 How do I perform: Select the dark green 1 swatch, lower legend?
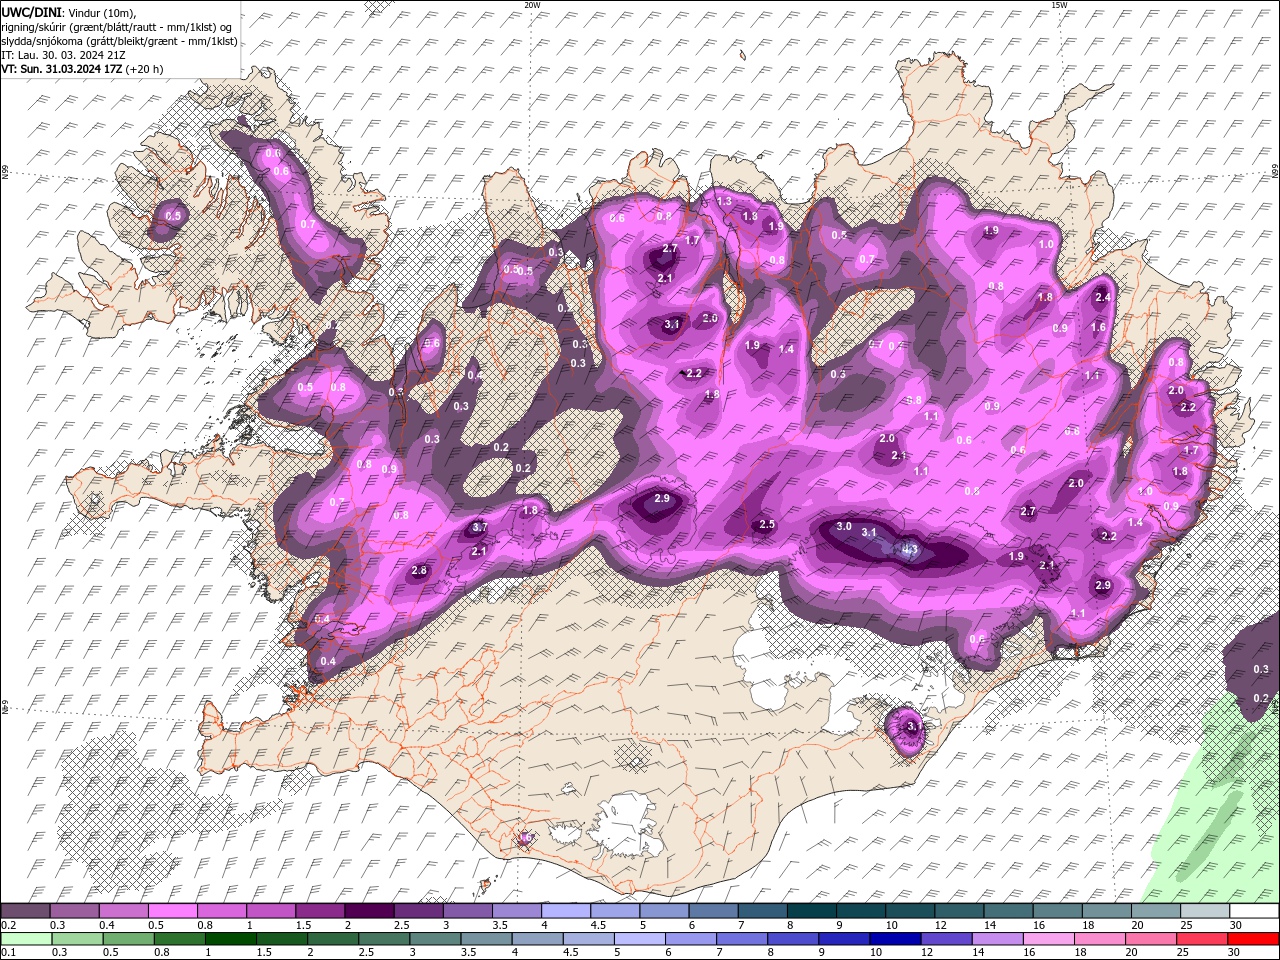point(230,938)
